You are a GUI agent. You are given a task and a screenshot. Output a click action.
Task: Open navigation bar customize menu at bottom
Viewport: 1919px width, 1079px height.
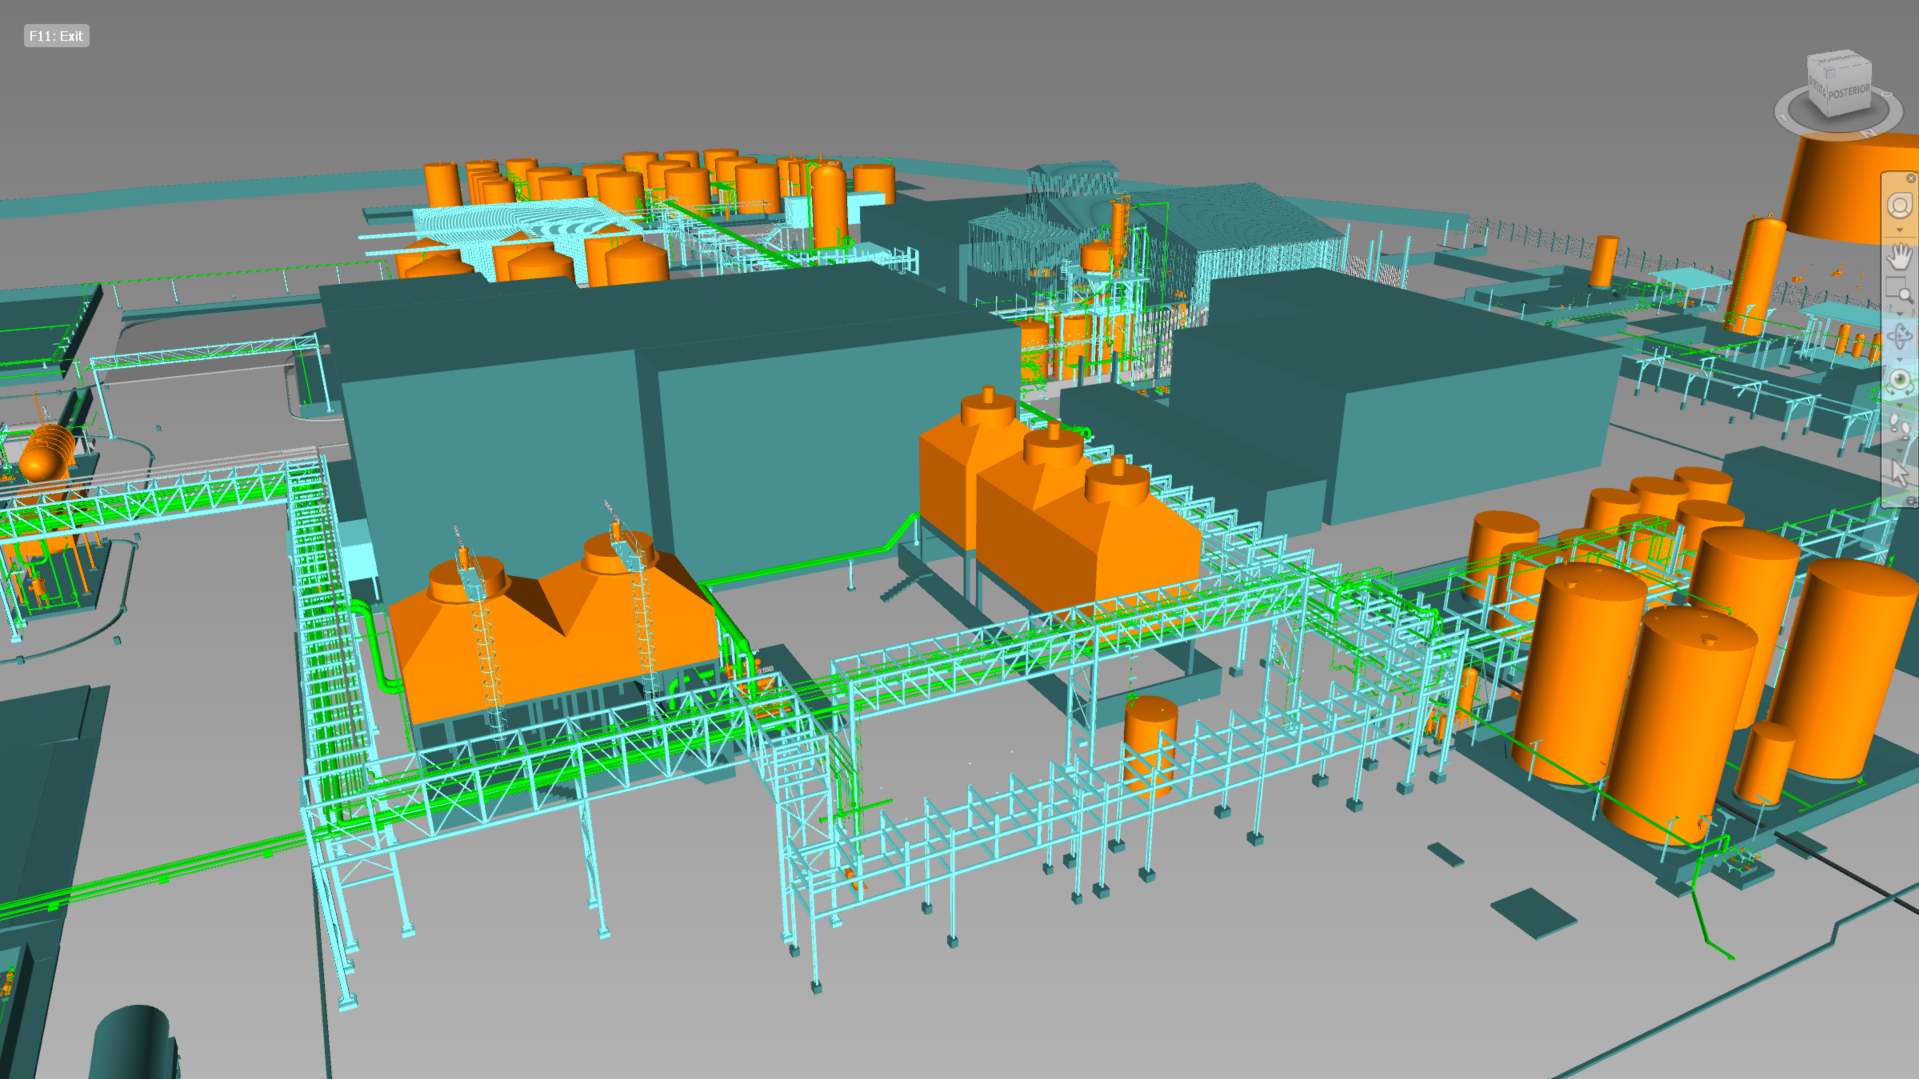coord(1910,501)
